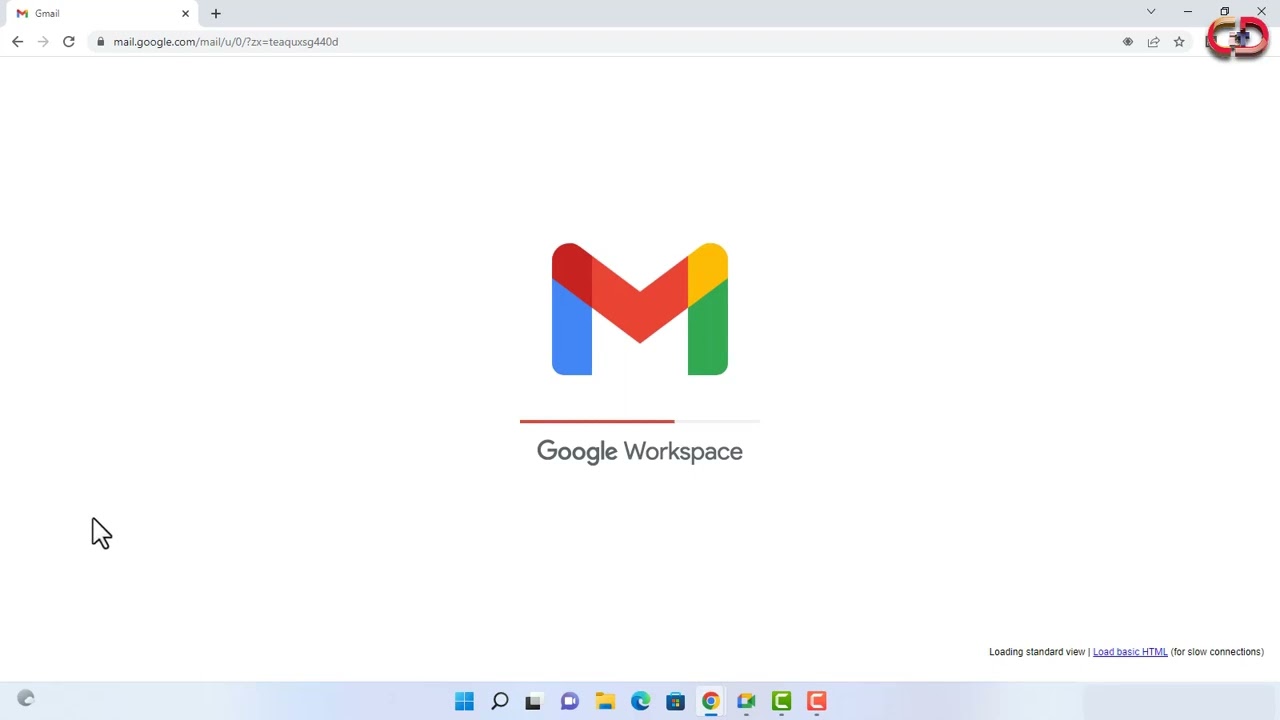Click the widgets icon on taskbar left corner
Viewport: 1280px width, 720px height.
tap(26, 699)
